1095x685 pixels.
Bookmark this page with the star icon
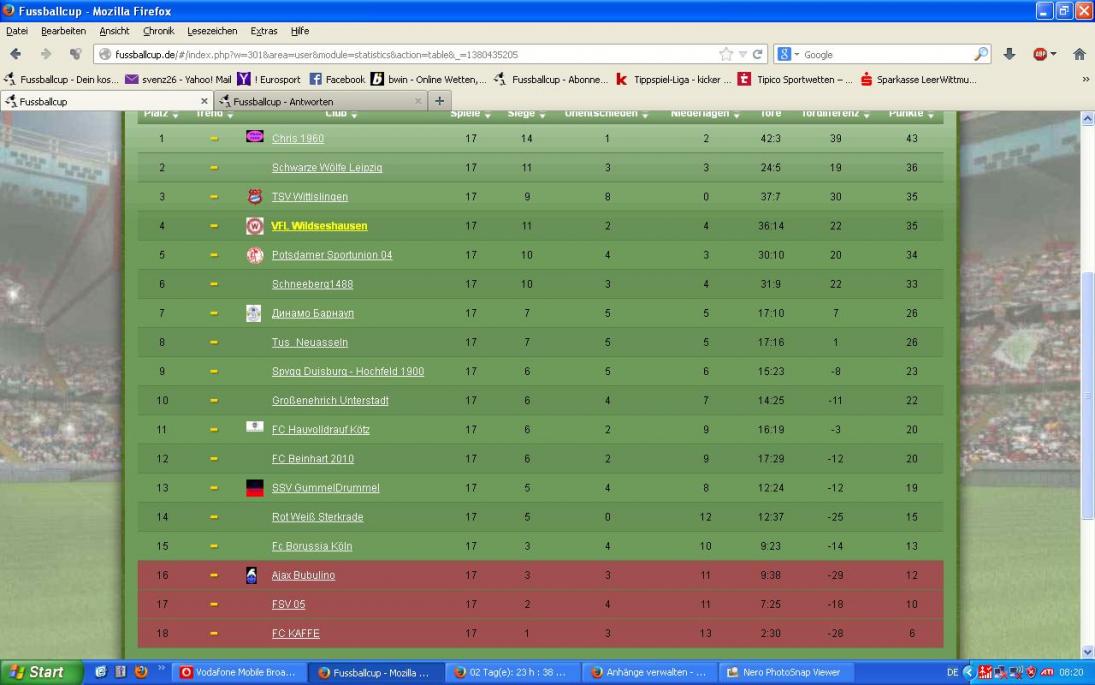(727, 54)
